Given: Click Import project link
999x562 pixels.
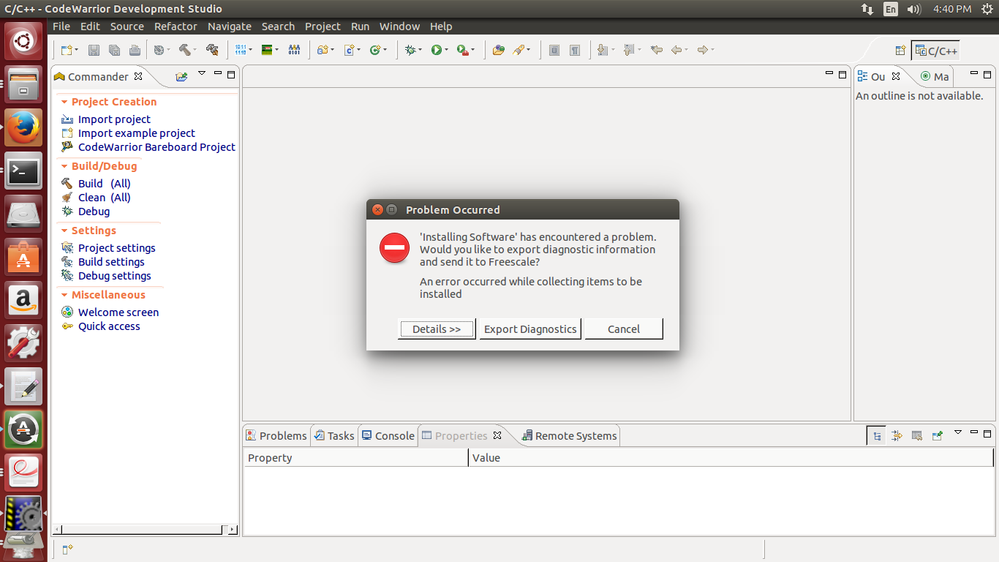Looking at the screenshot, I should (114, 119).
